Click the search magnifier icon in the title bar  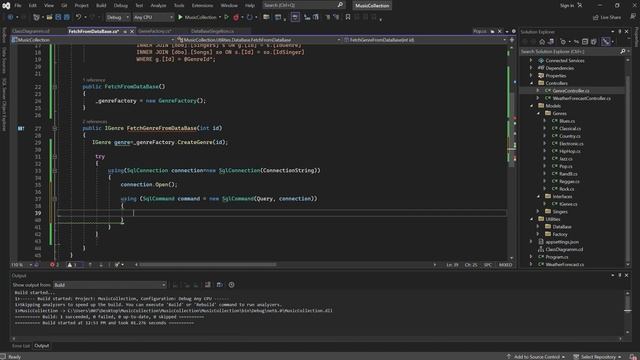coord(340,5)
